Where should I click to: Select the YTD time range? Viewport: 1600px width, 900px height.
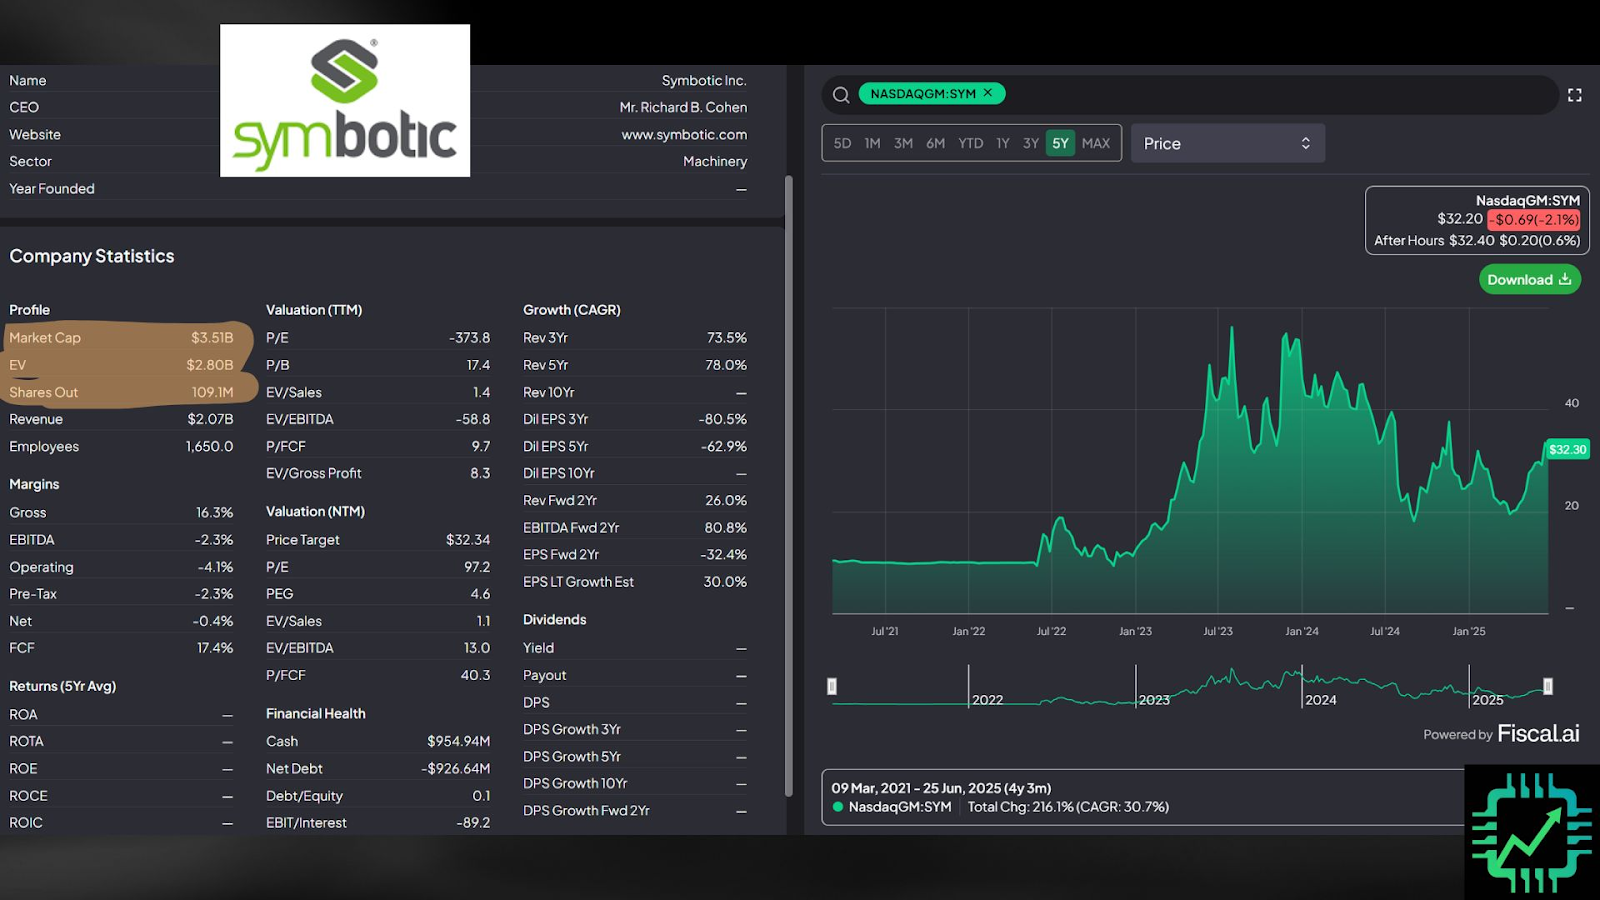point(970,143)
